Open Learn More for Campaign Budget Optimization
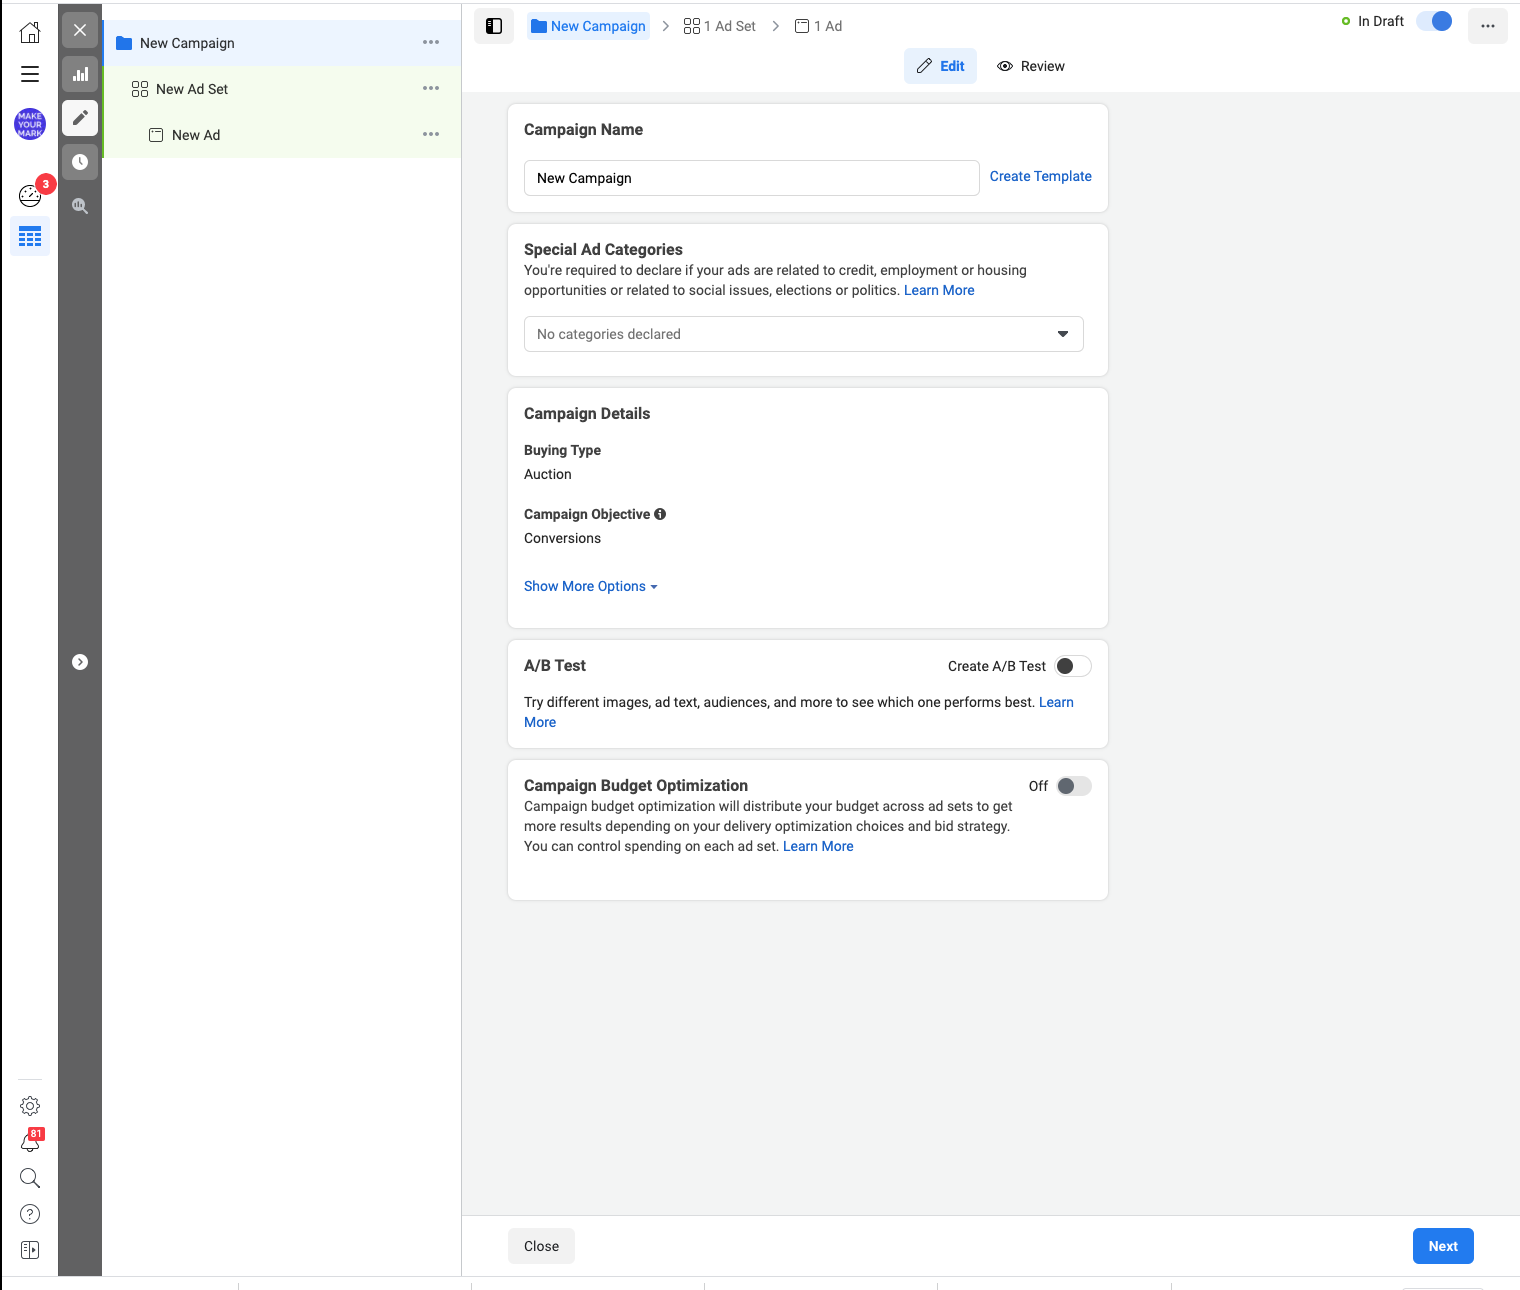 (818, 846)
